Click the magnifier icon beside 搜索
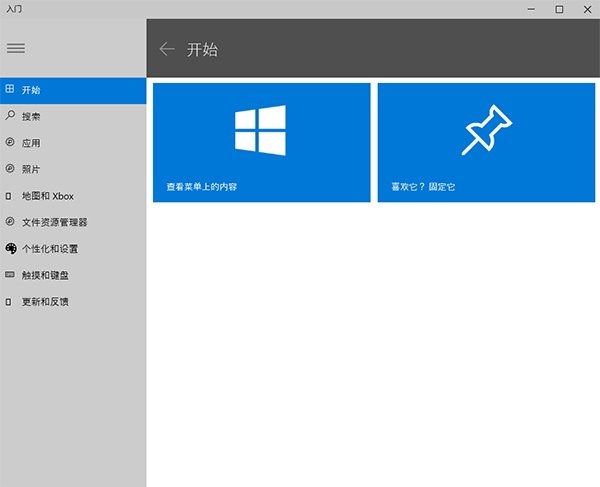Screen dimensions: 600x487 pos(10,116)
